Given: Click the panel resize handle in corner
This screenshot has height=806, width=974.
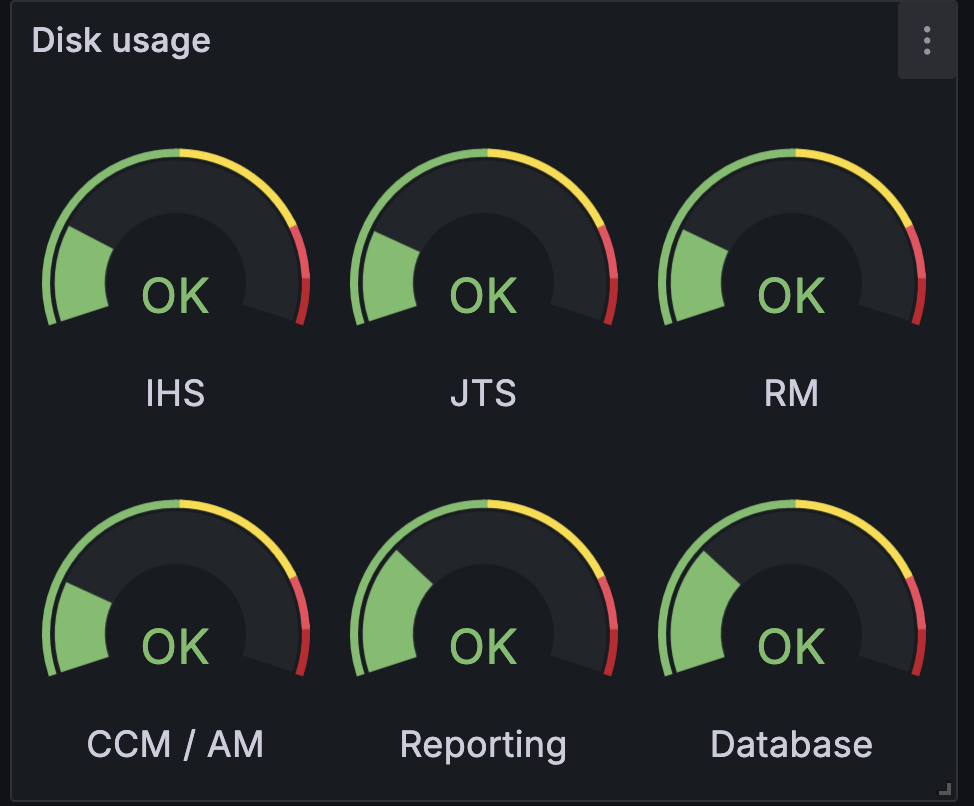Looking at the screenshot, I should pyautogui.click(x=944, y=789).
